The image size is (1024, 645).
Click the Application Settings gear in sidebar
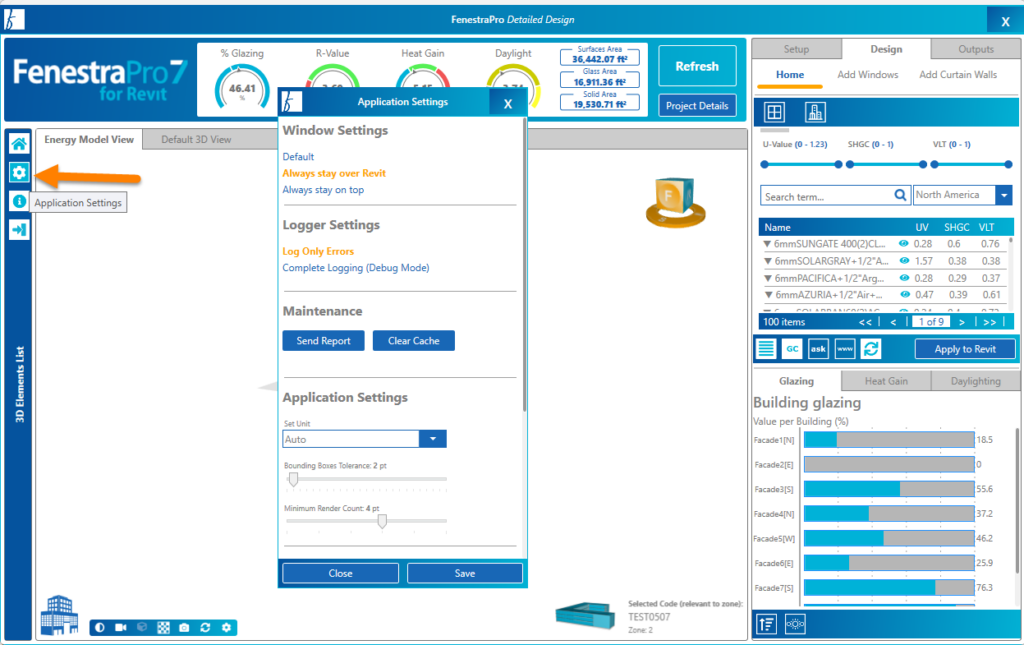pyautogui.click(x=19, y=172)
